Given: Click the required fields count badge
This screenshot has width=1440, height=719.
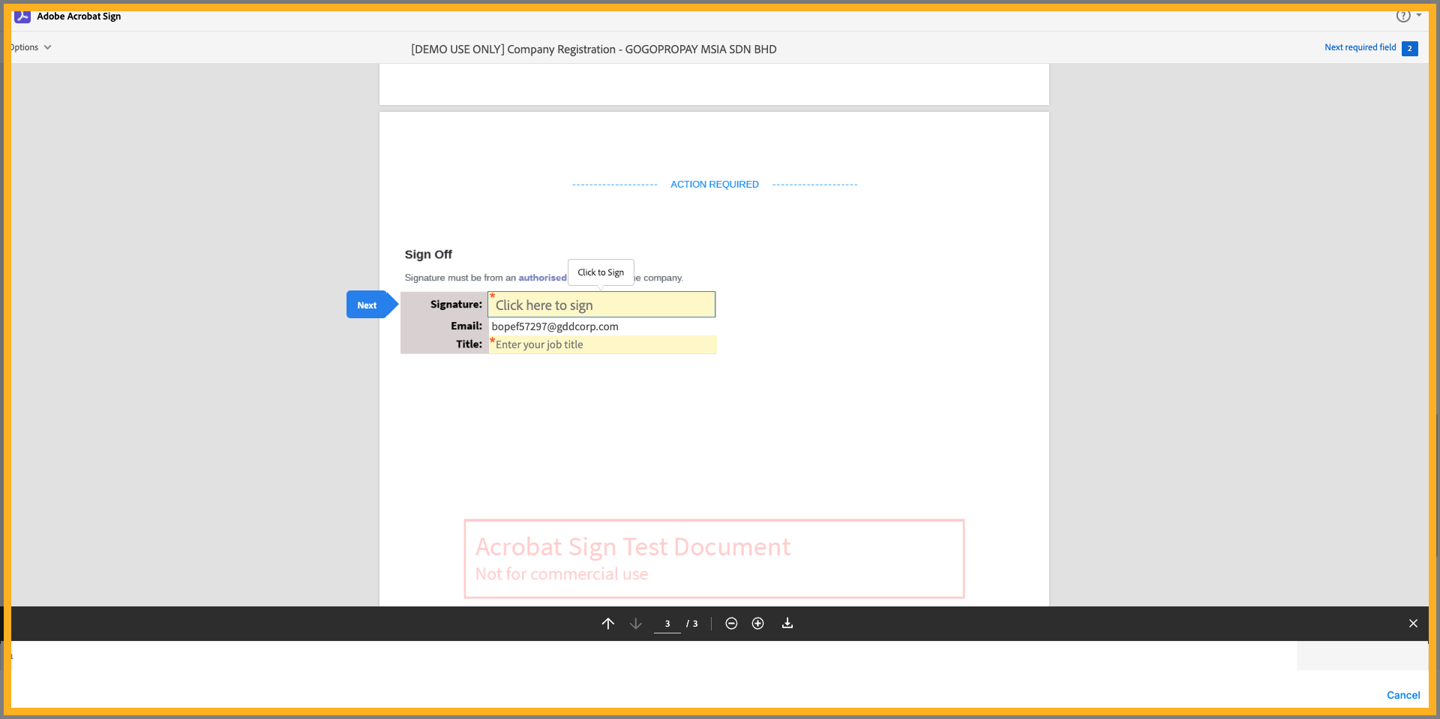Looking at the screenshot, I should coord(1410,47).
